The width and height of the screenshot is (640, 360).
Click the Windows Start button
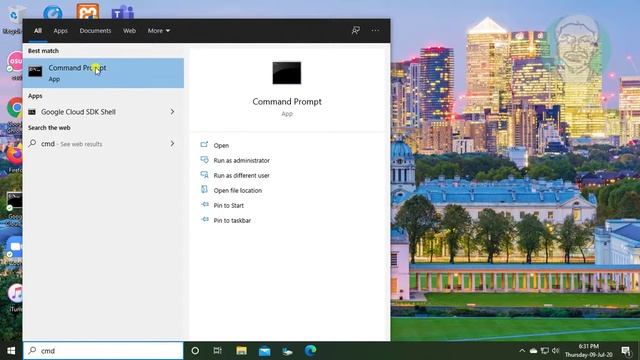point(11,351)
